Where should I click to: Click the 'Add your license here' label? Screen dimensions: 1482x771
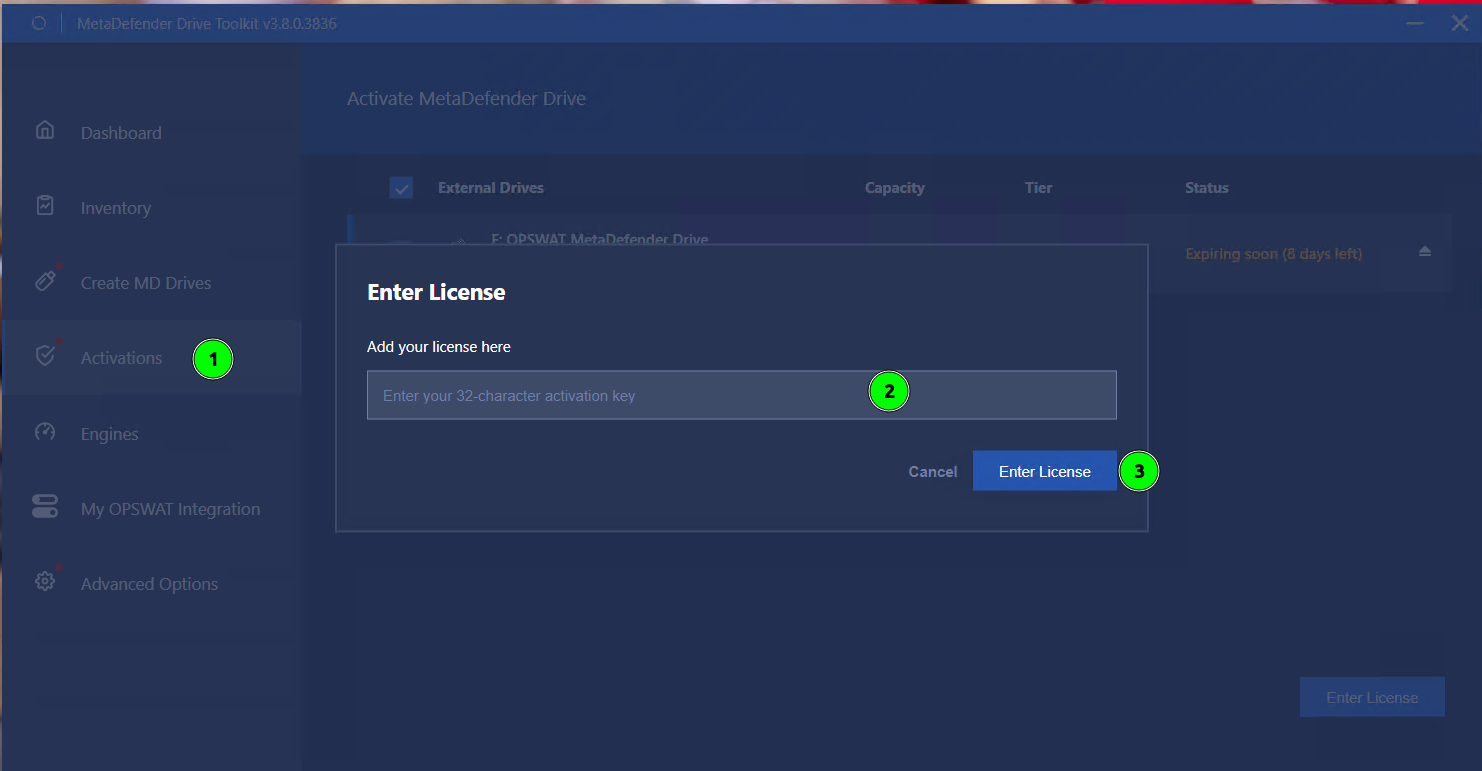[x=439, y=347]
